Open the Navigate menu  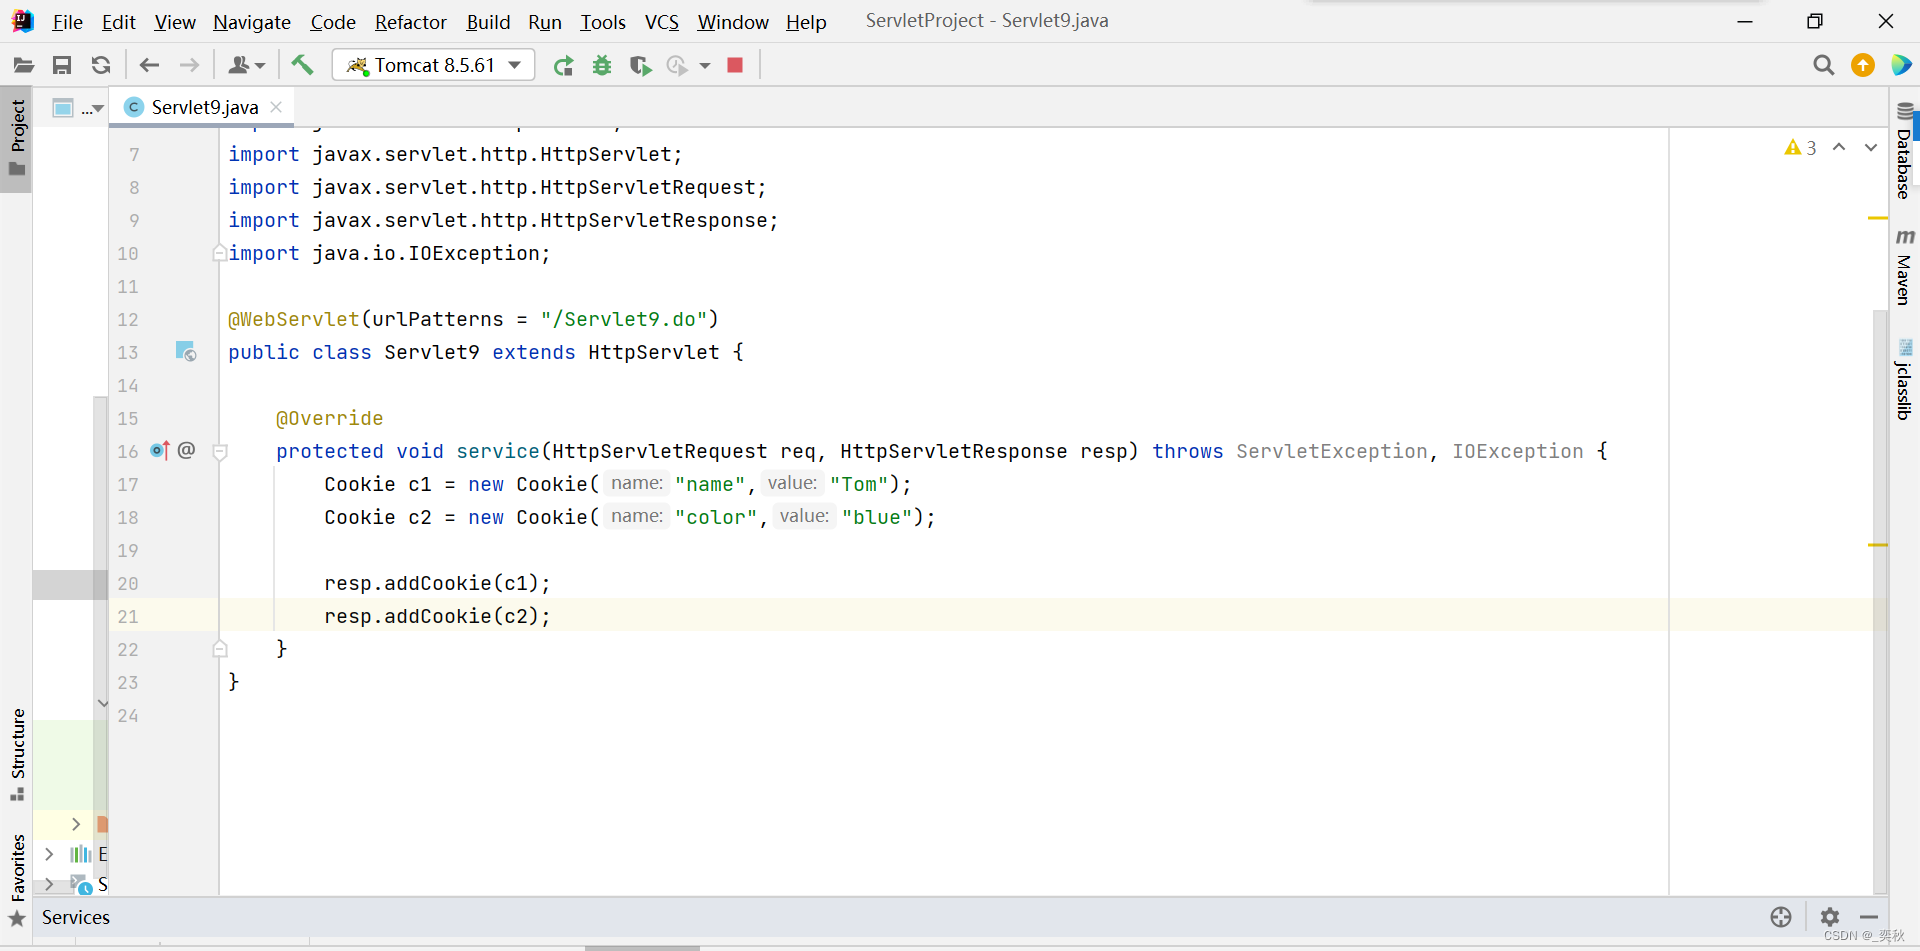[x=252, y=22]
